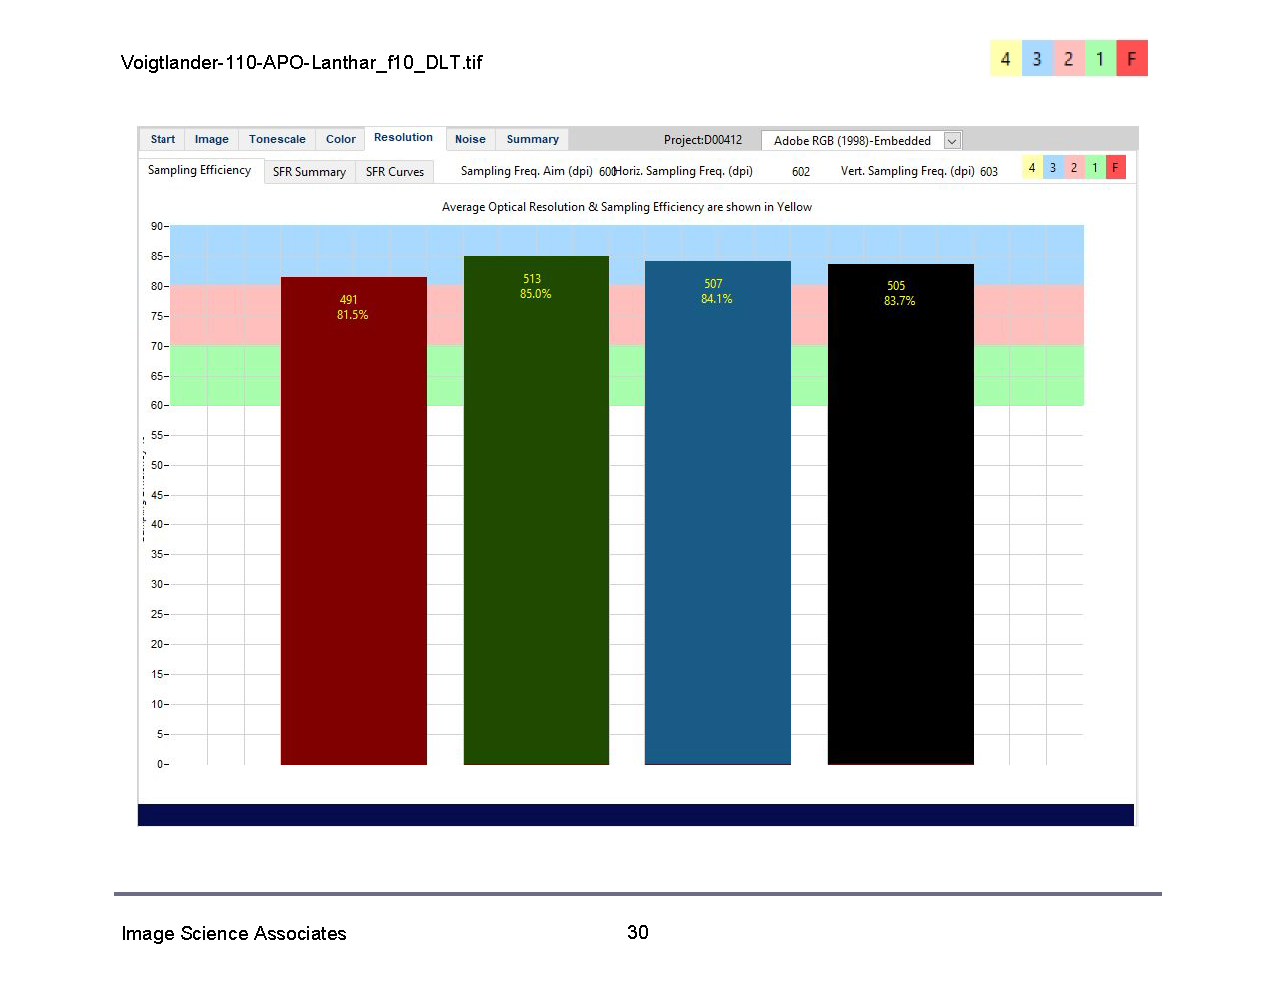Open the Start tab
1276x987 pixels.
pyautogui.click(x=162, y=140)
